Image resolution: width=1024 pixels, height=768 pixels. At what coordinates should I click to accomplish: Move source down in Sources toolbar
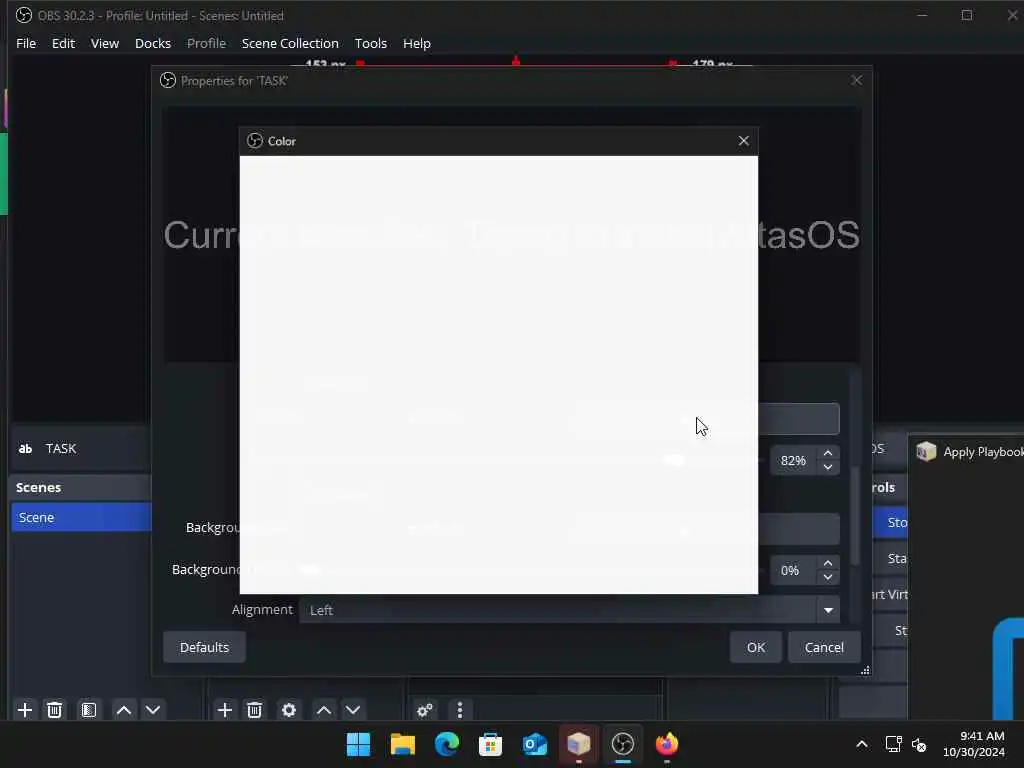(353, 710)
